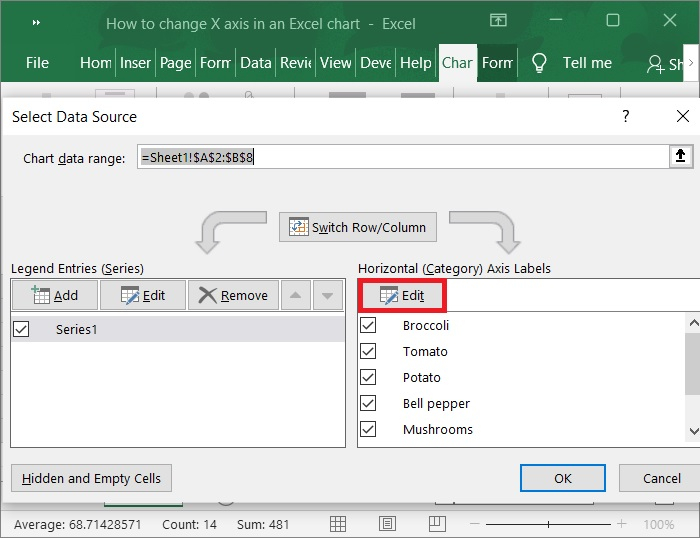This screenshot has width=700, height=538.
Task: Open the File menu tab
Action: point(37,62)
